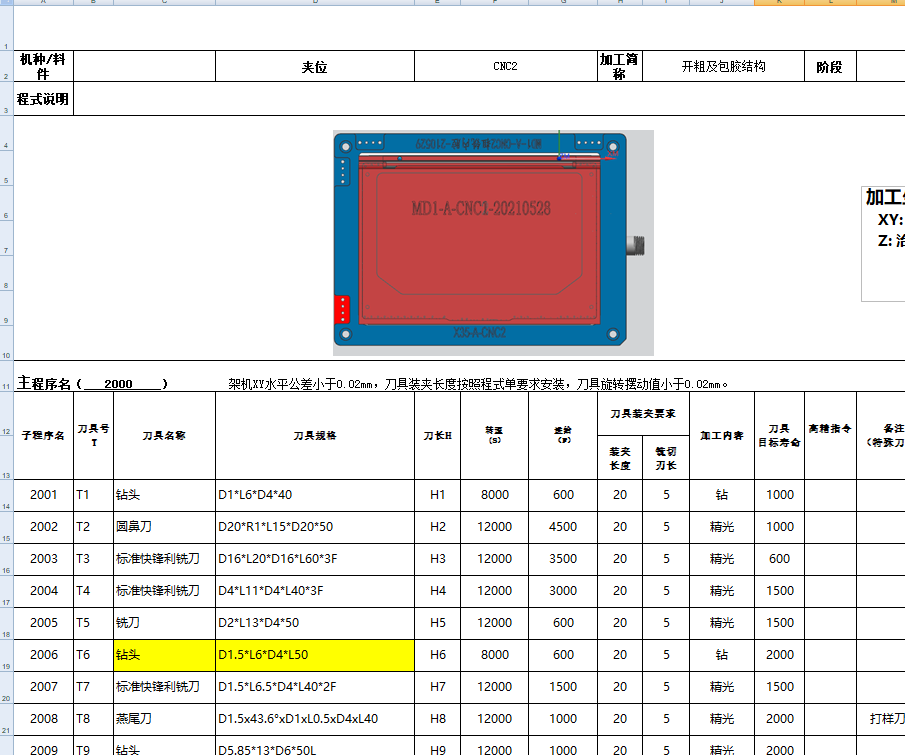Select the 燕尾刀 tool name cell
This screenshot has width=905, height=755.
click(x=137, y=719)
